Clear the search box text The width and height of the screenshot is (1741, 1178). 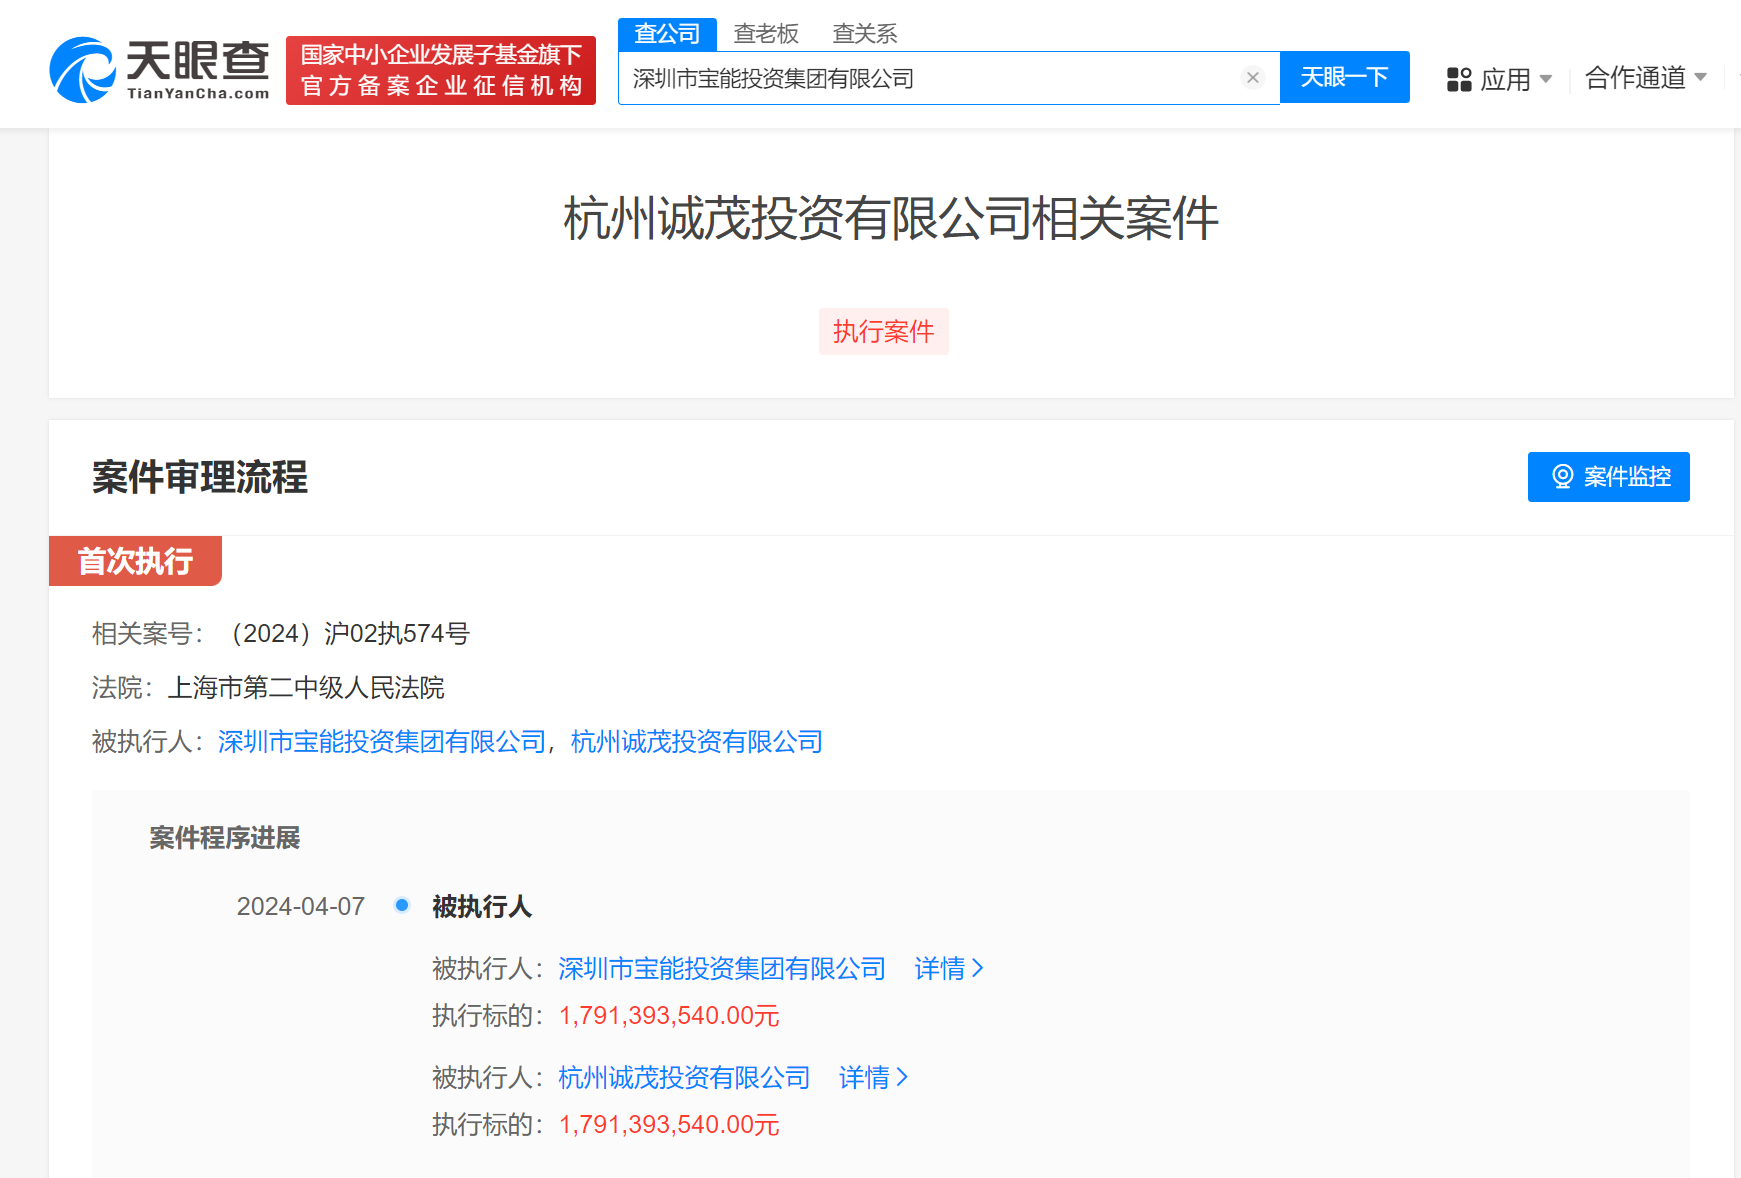1252,78
